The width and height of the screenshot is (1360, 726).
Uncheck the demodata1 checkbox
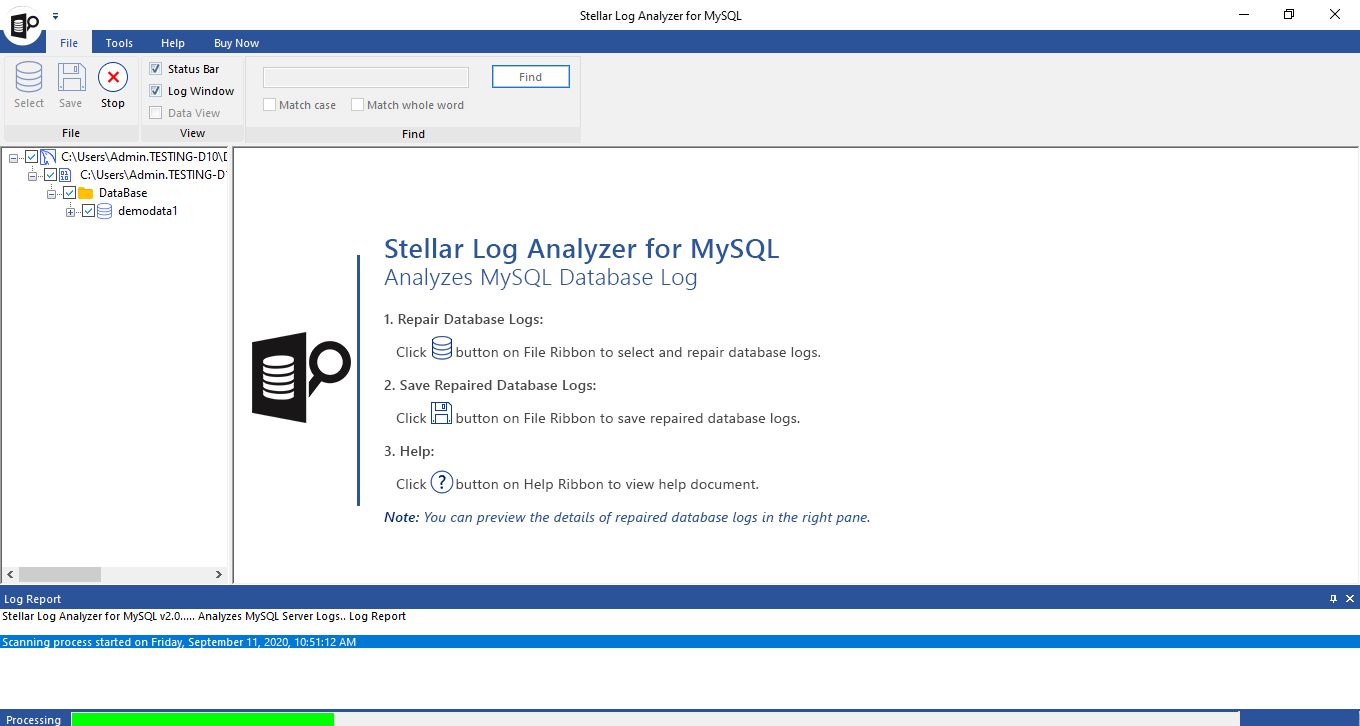pyautogui.click(x=88, y=211)
